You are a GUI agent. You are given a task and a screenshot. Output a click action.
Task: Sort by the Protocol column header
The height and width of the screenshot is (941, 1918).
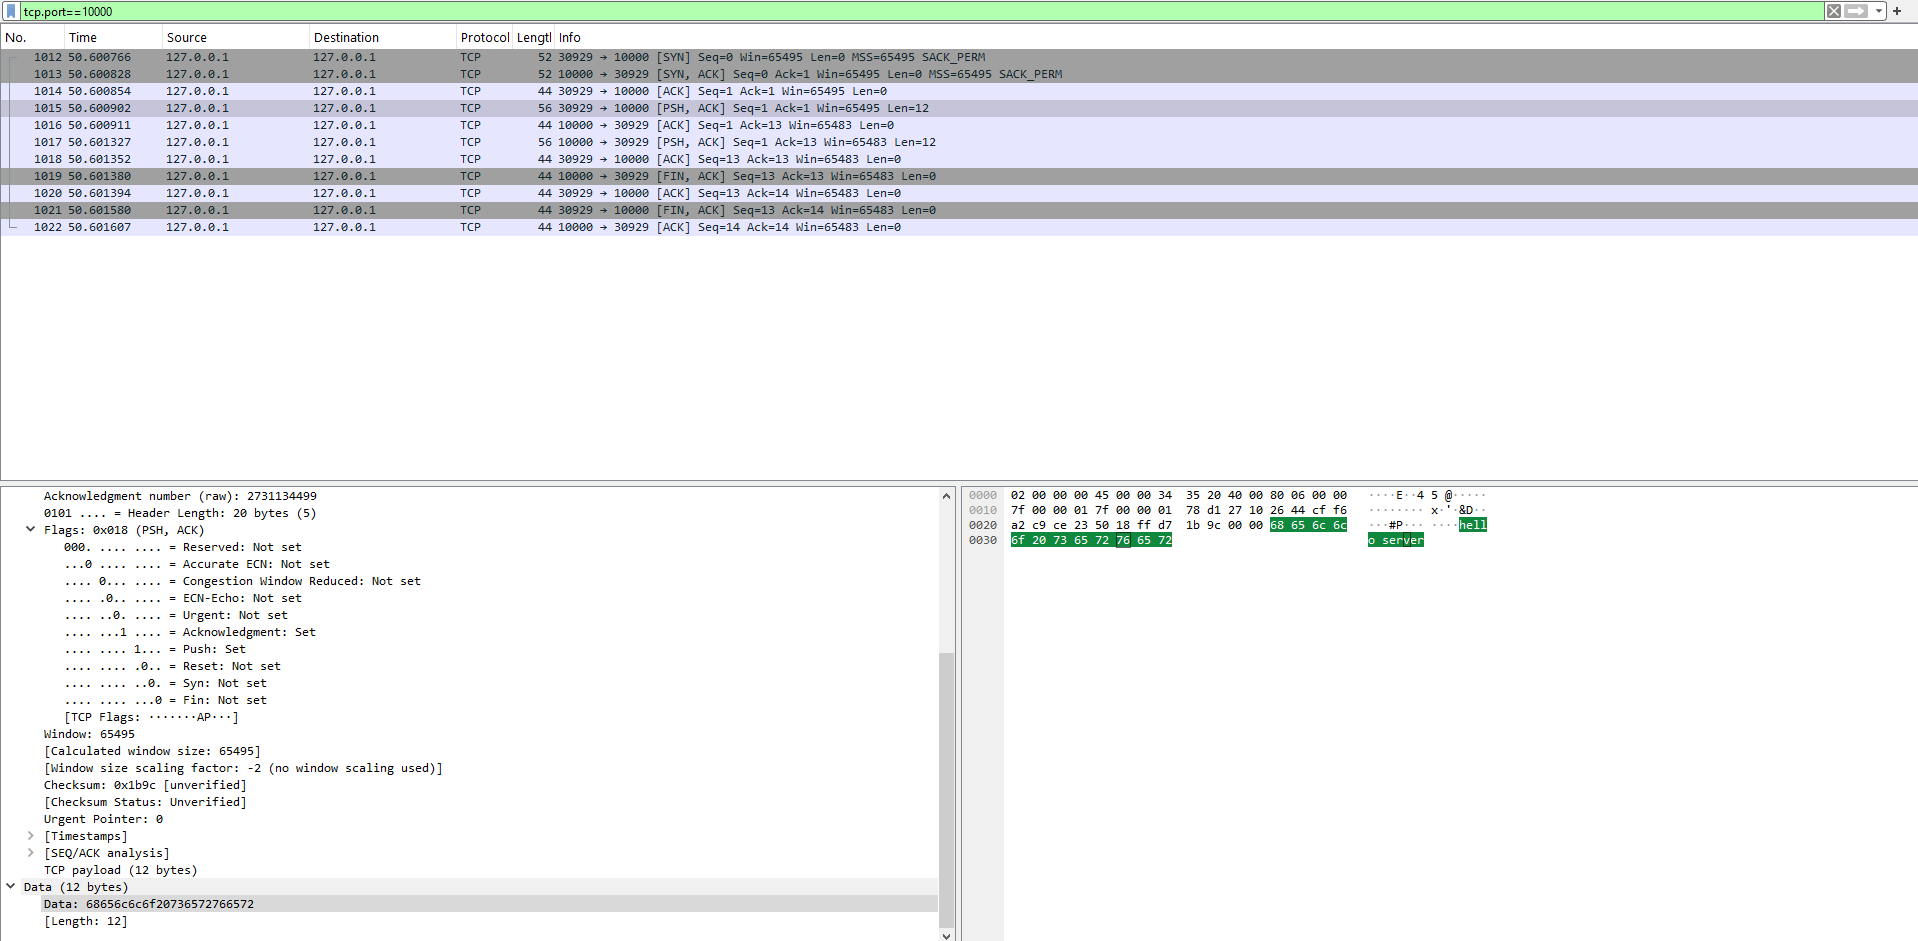pyautogui.click(x=484, y=38)
